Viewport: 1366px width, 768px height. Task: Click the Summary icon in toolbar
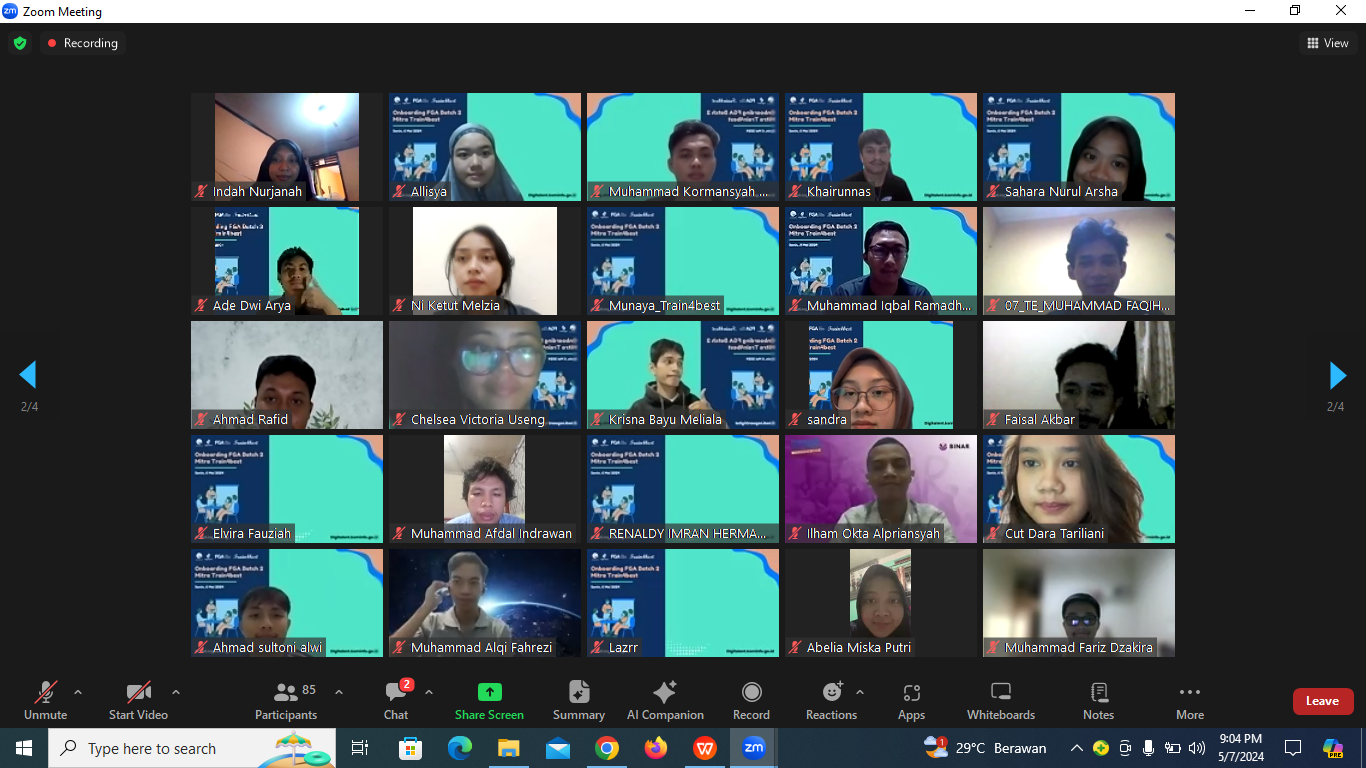(578, 700)
